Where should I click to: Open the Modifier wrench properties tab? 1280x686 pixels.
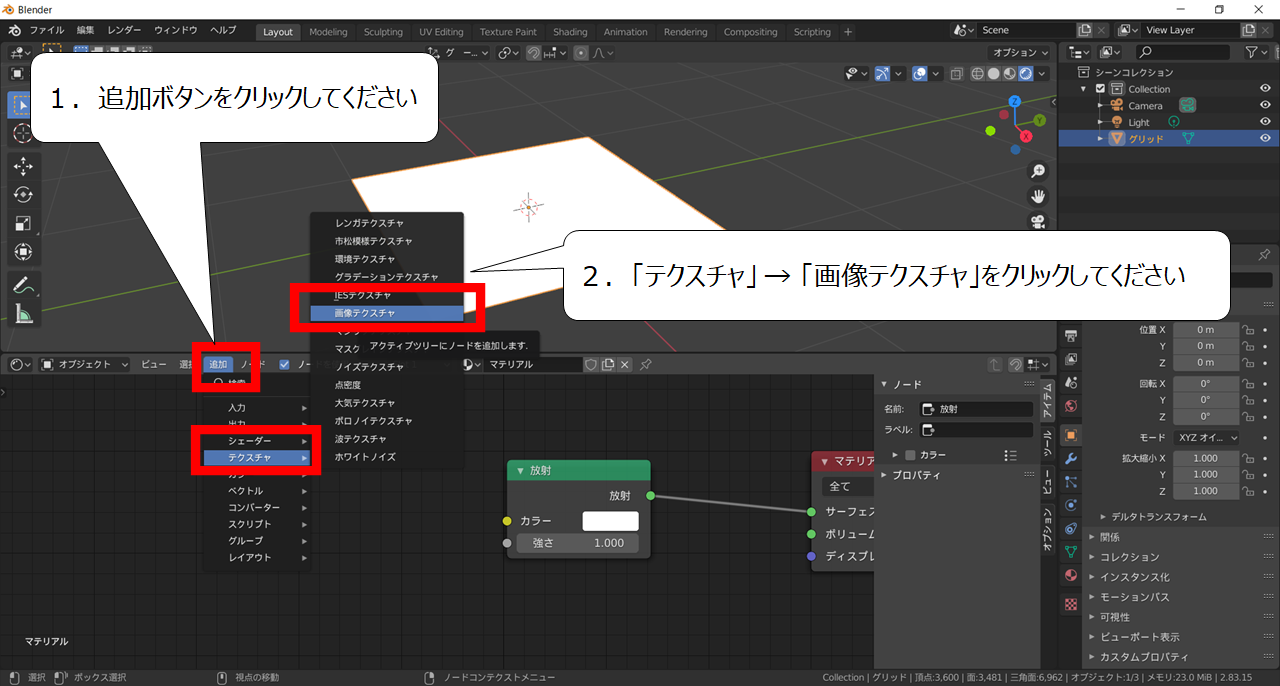click(1071, 459)
